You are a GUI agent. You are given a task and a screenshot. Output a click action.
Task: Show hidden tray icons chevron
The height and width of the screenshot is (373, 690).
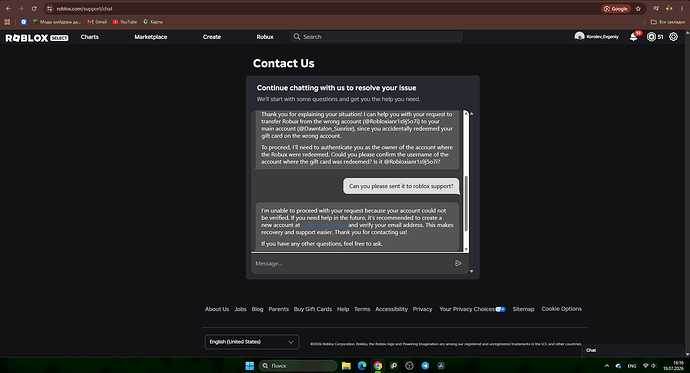click(x=607, y=366)
